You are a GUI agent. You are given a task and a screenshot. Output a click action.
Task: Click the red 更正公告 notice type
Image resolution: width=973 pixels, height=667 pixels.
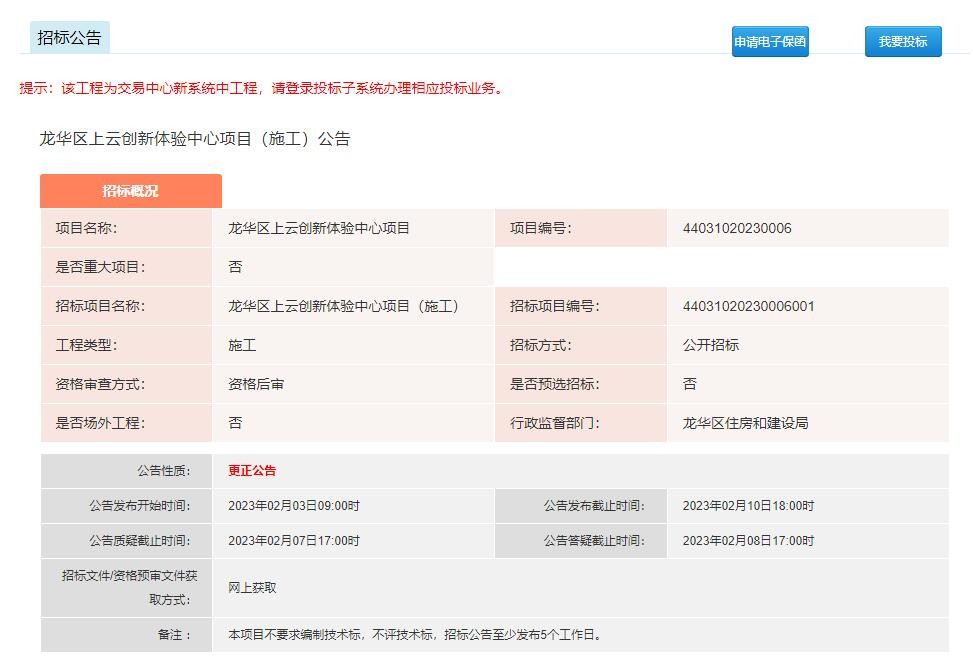[252, 470]
